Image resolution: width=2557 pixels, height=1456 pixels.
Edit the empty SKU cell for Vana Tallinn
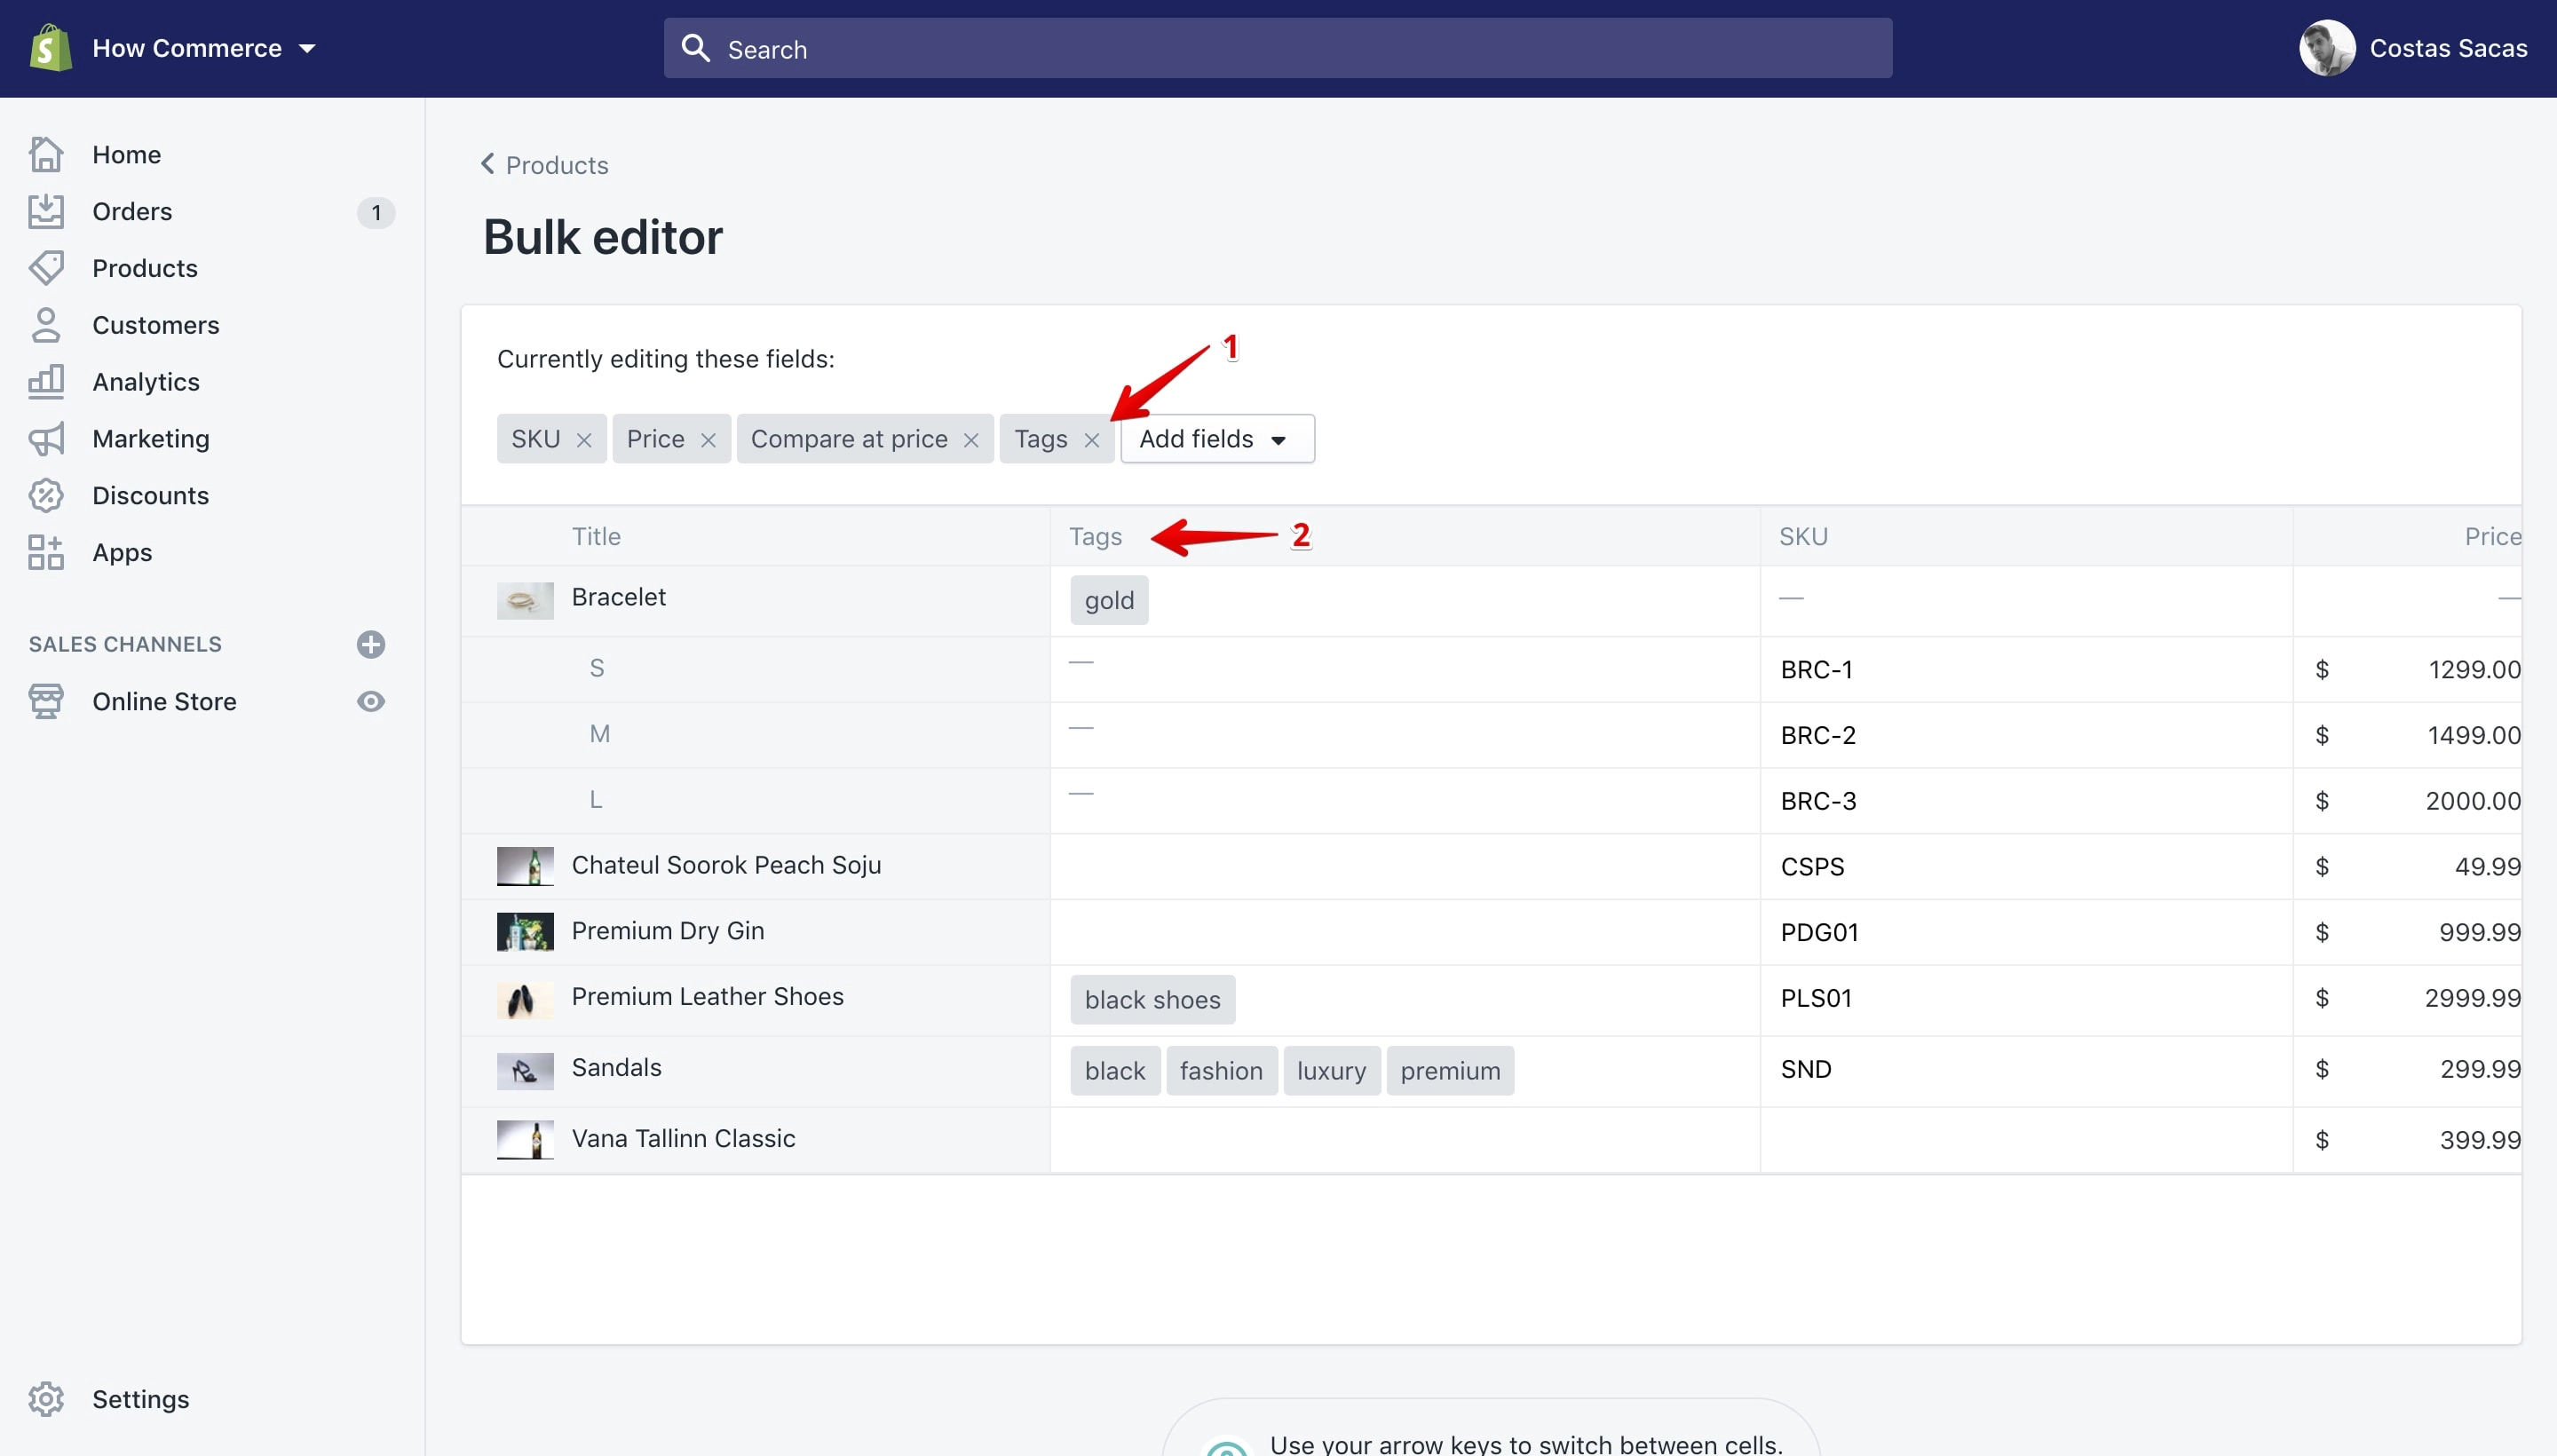pos(2026,1140)
